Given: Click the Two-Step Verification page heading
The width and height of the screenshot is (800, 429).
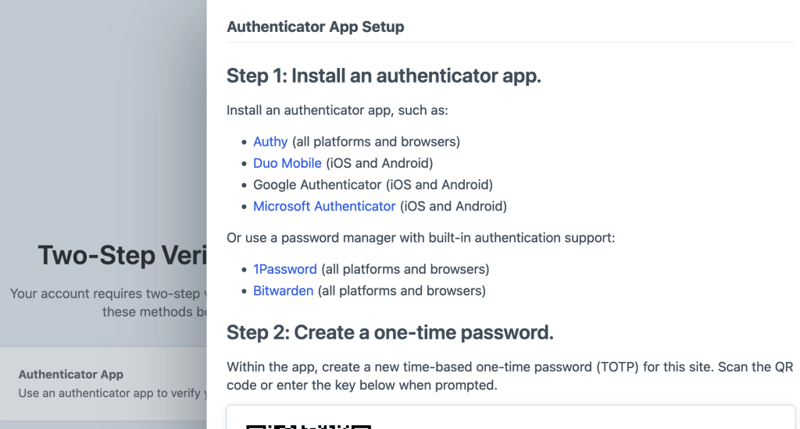Looking at the screenshot, I should (122, 256).
